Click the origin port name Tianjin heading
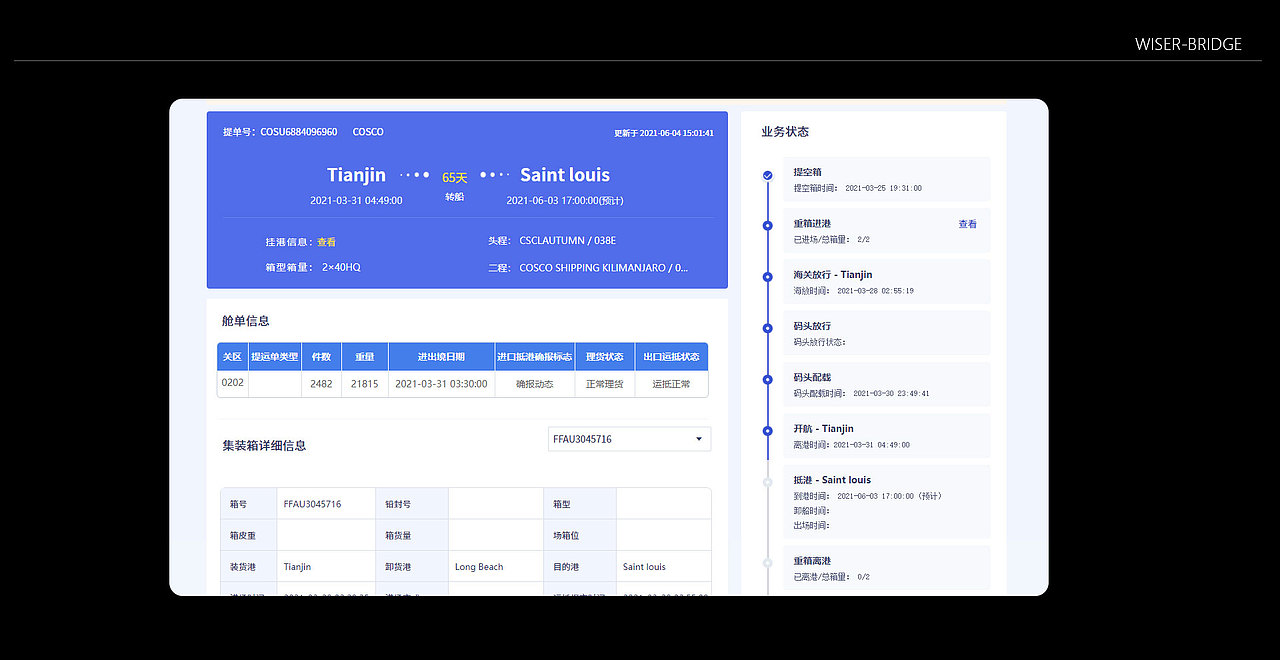1280x660 pixels. coord(356,175)
